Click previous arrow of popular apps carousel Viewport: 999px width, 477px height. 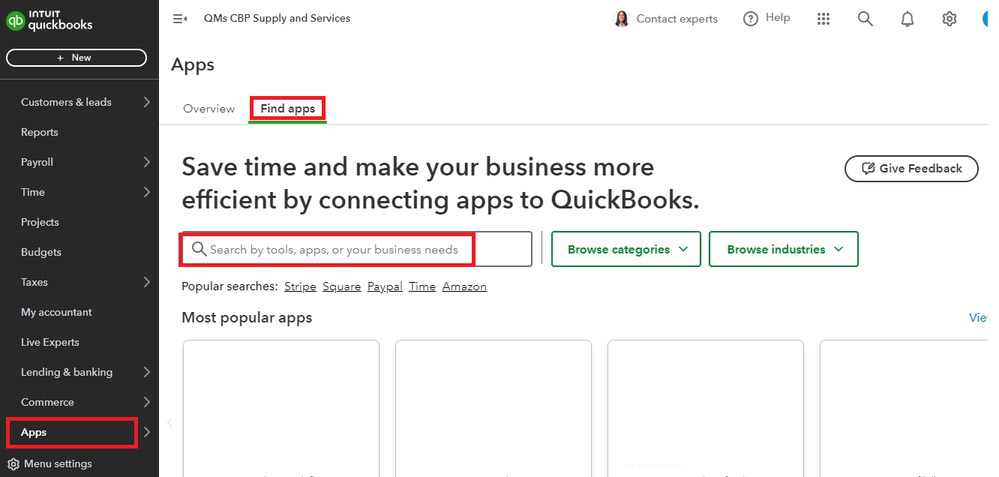(x=169, y=422)
